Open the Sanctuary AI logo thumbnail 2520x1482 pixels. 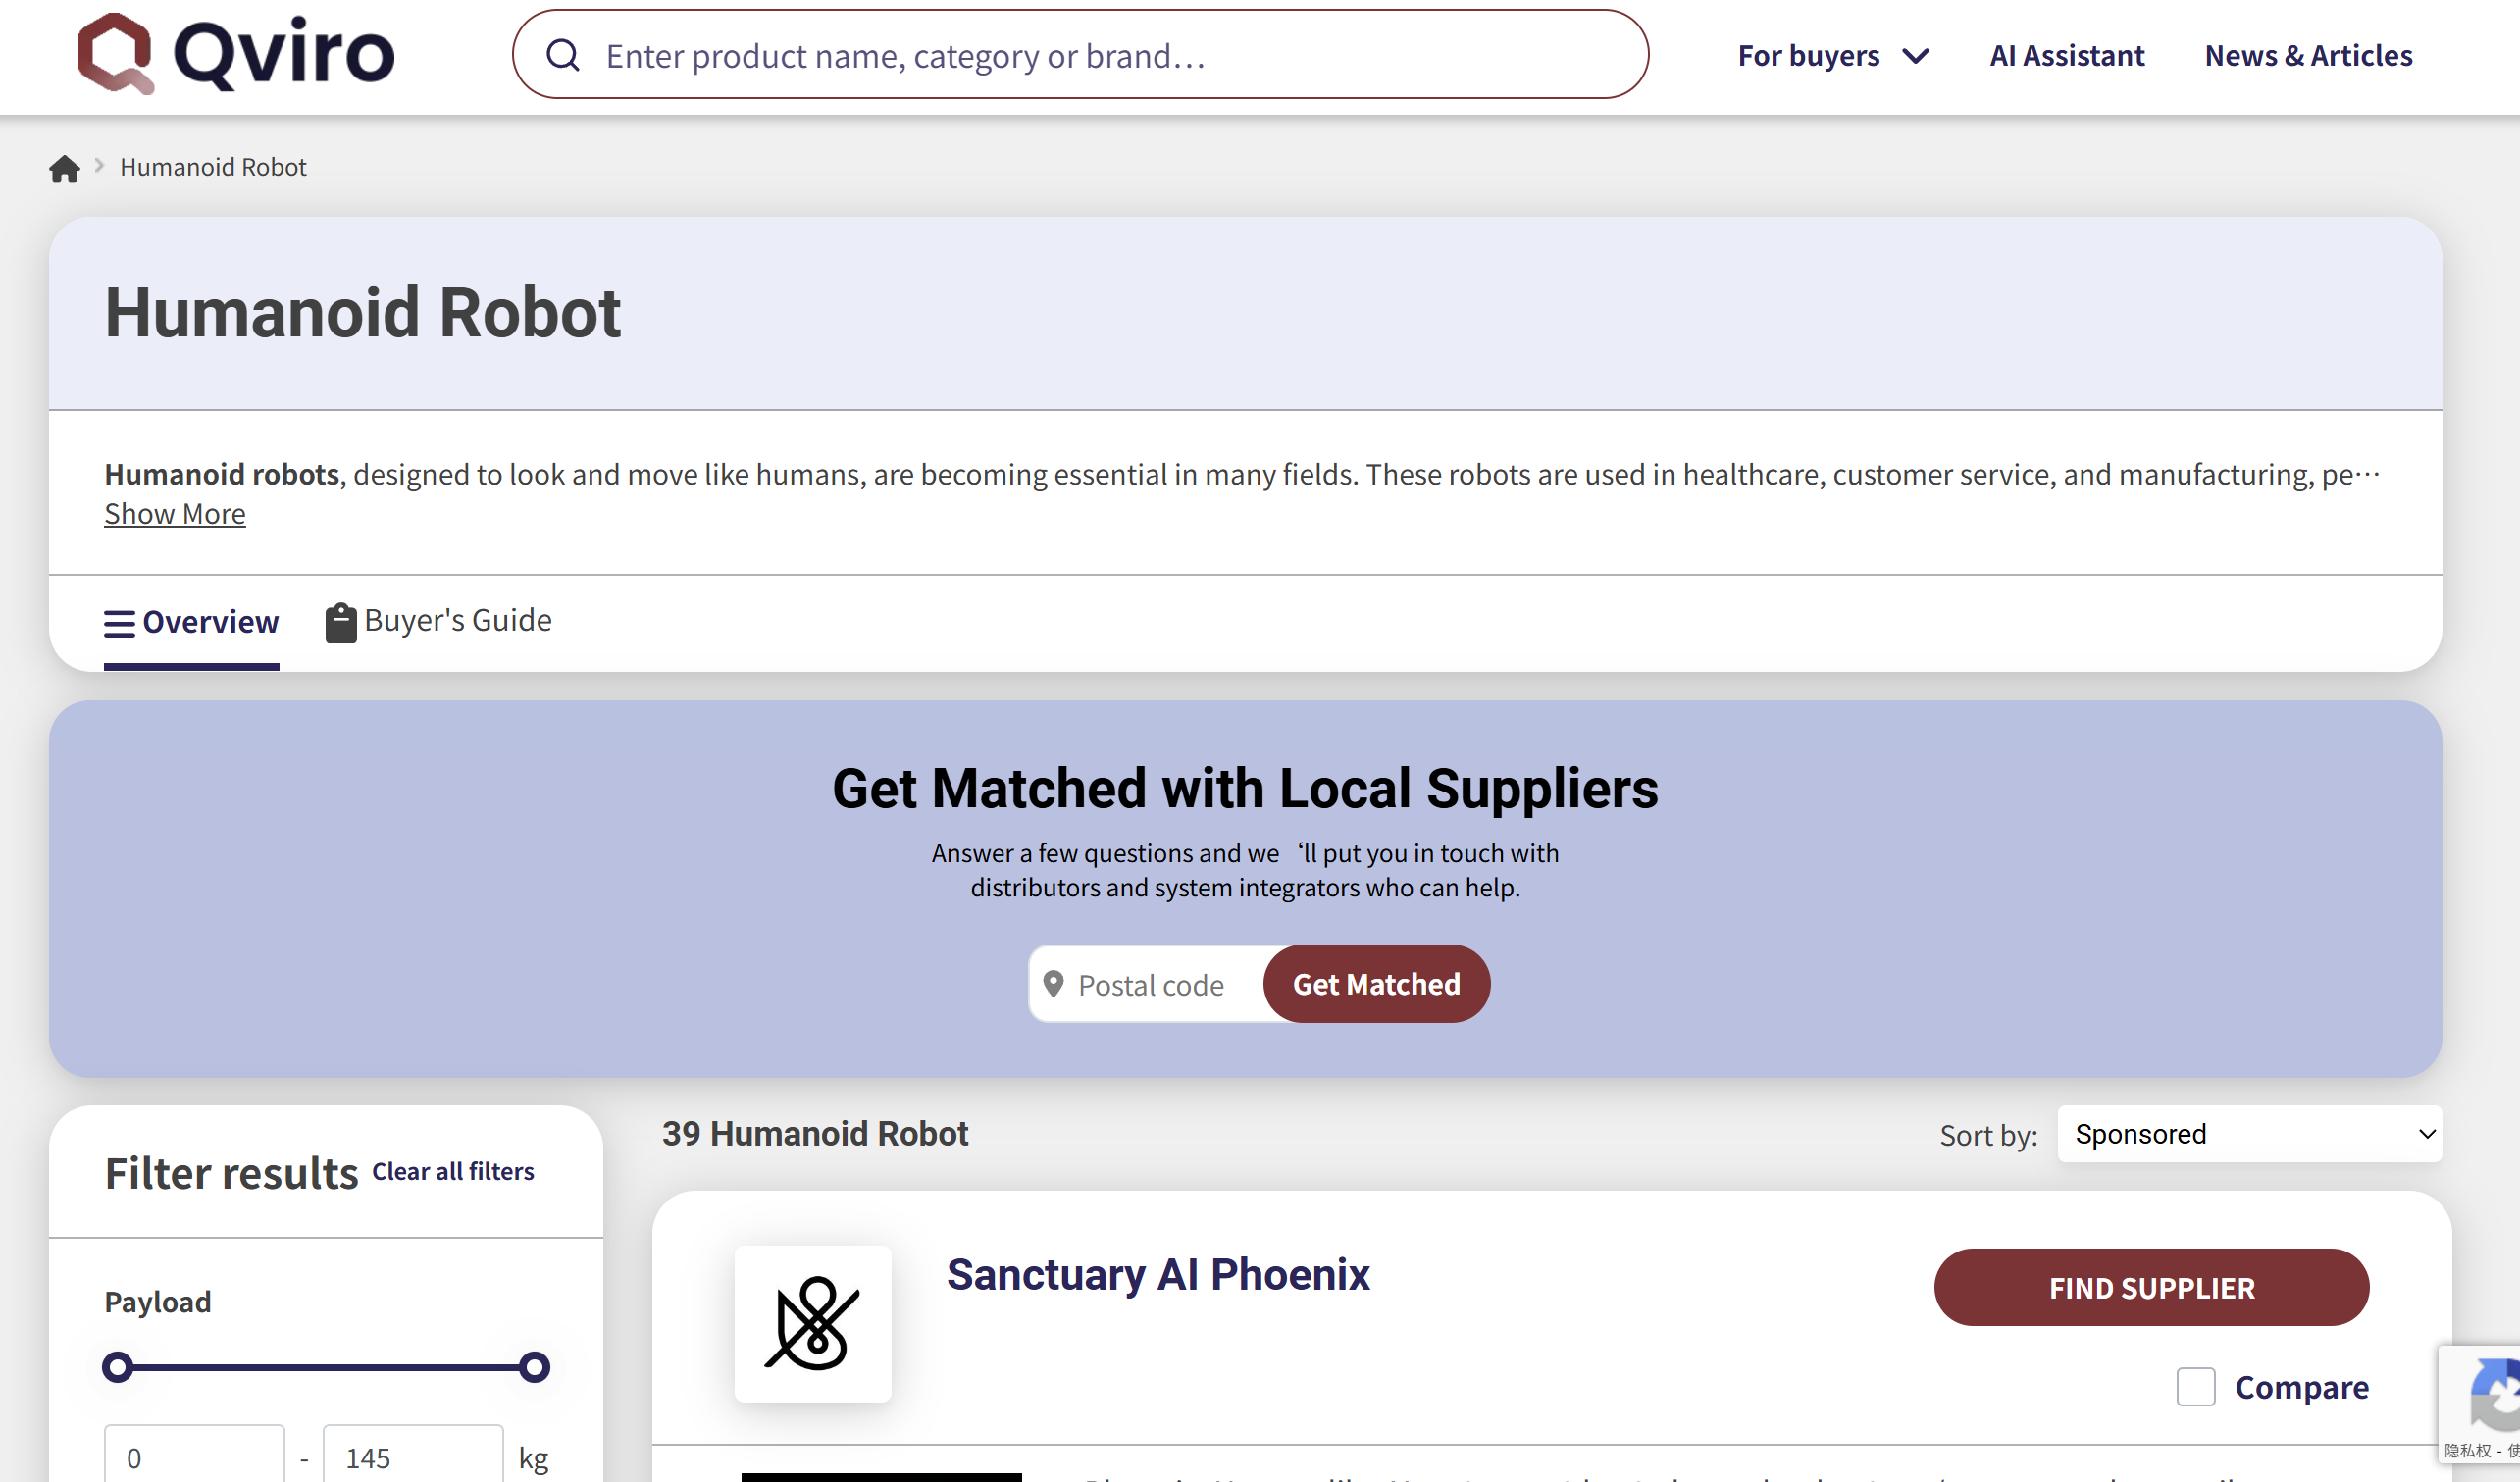812,1323
